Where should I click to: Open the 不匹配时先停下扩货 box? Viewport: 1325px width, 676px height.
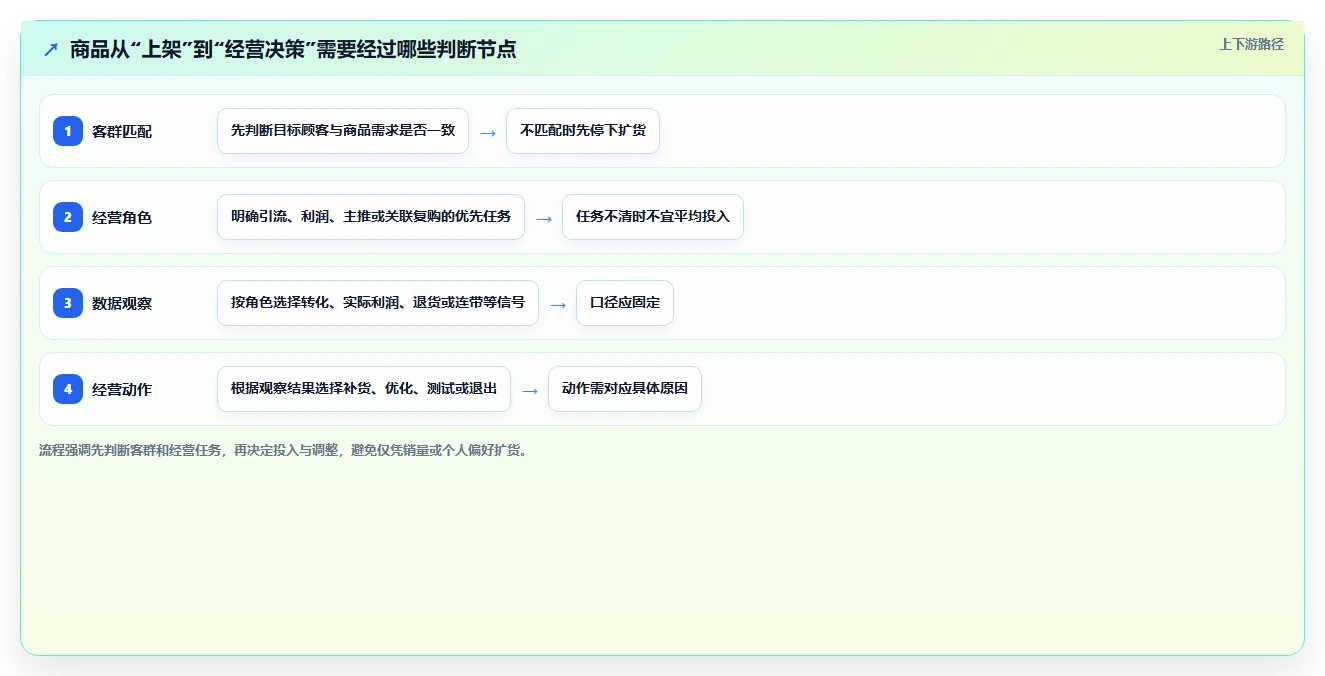click(583, 131)
